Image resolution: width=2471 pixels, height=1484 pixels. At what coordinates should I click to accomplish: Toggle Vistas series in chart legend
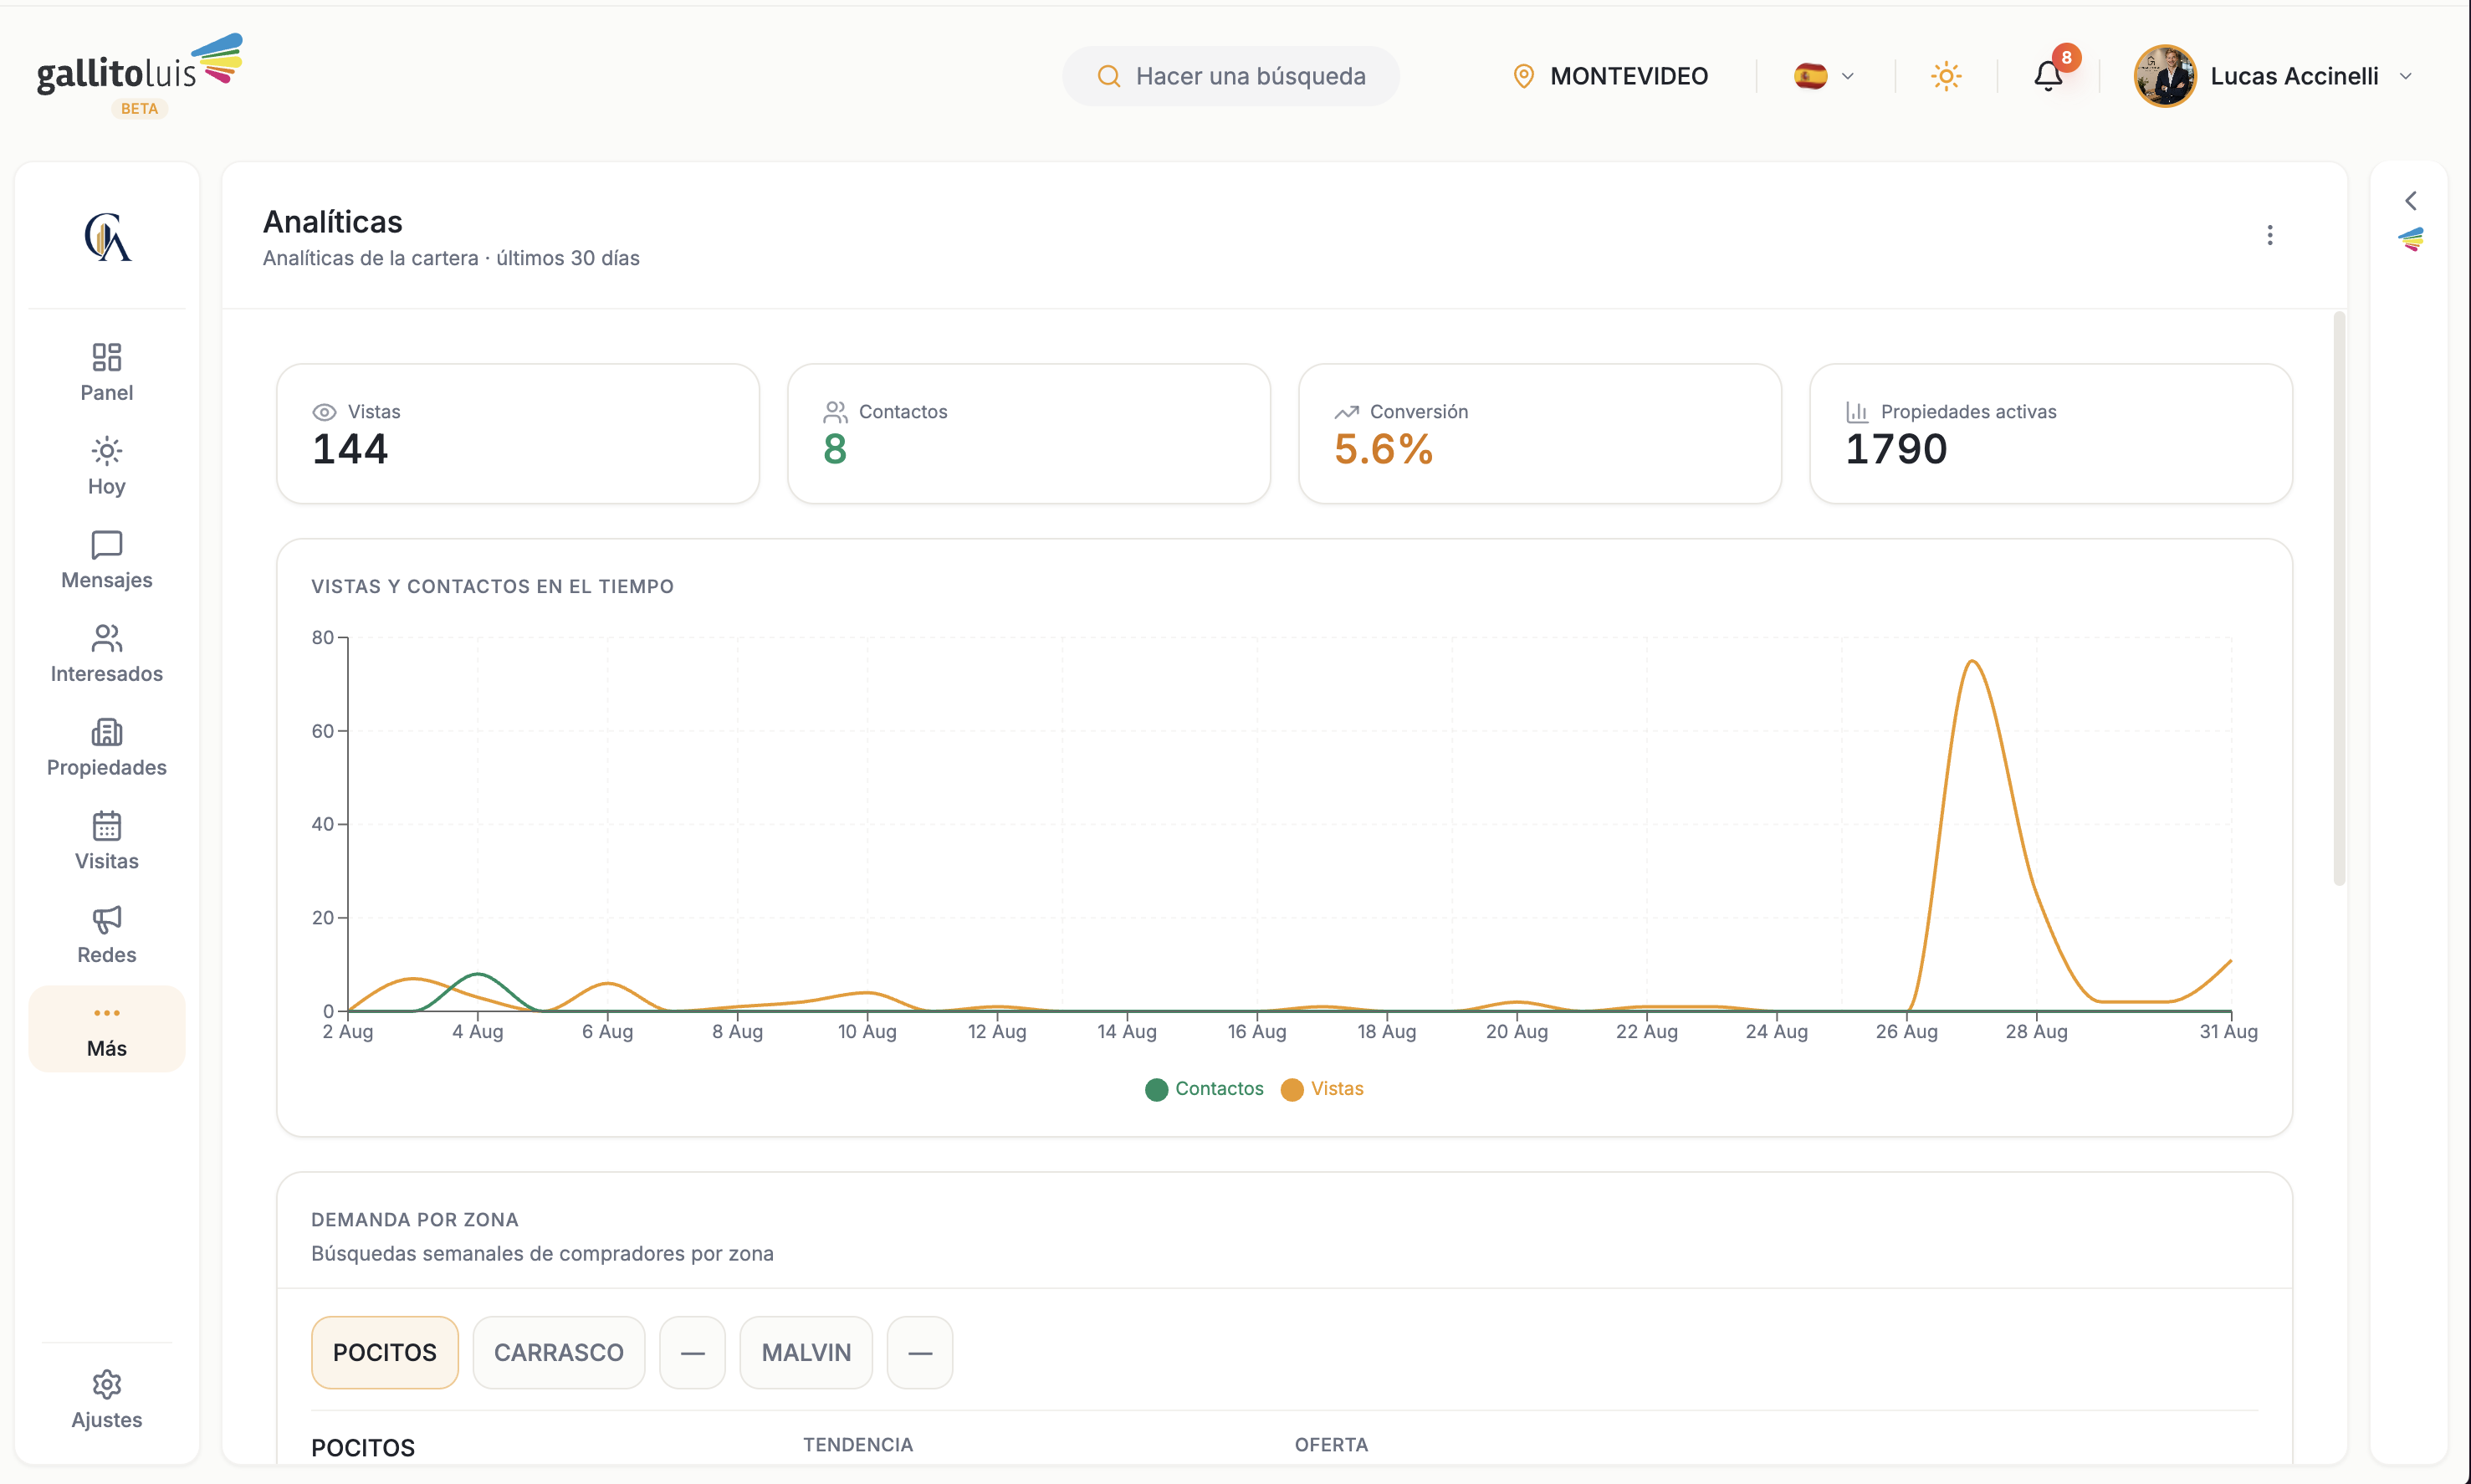[1323, 1089]
